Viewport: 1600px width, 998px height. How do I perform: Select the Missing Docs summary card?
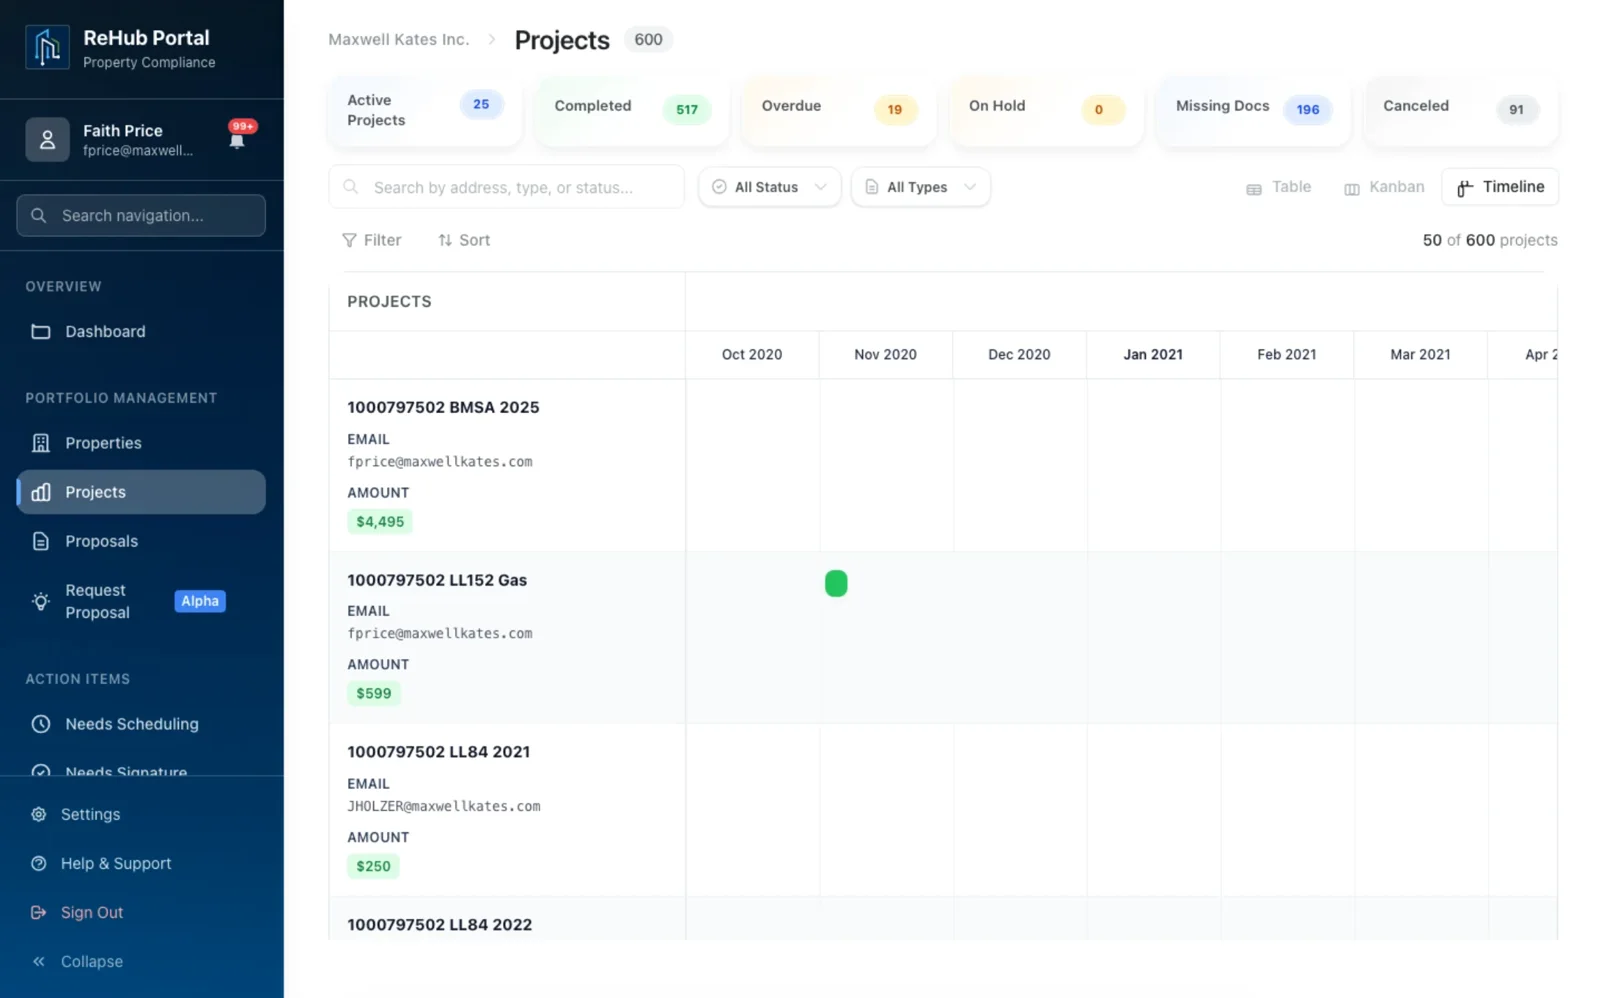[x=1253, y=111]
